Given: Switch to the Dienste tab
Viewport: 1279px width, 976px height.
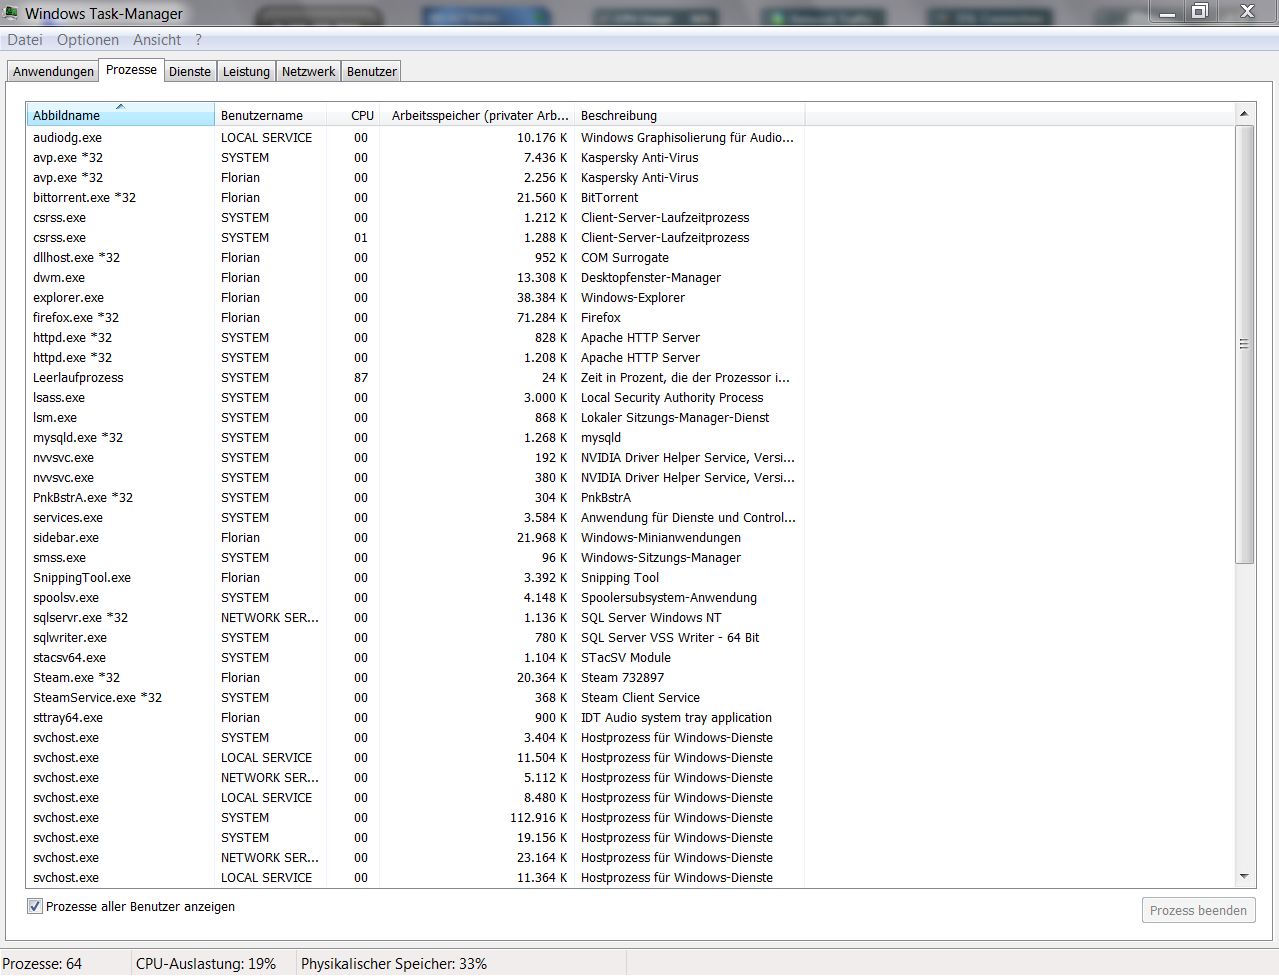Looking at the screenshot, I should click(190, 71).
